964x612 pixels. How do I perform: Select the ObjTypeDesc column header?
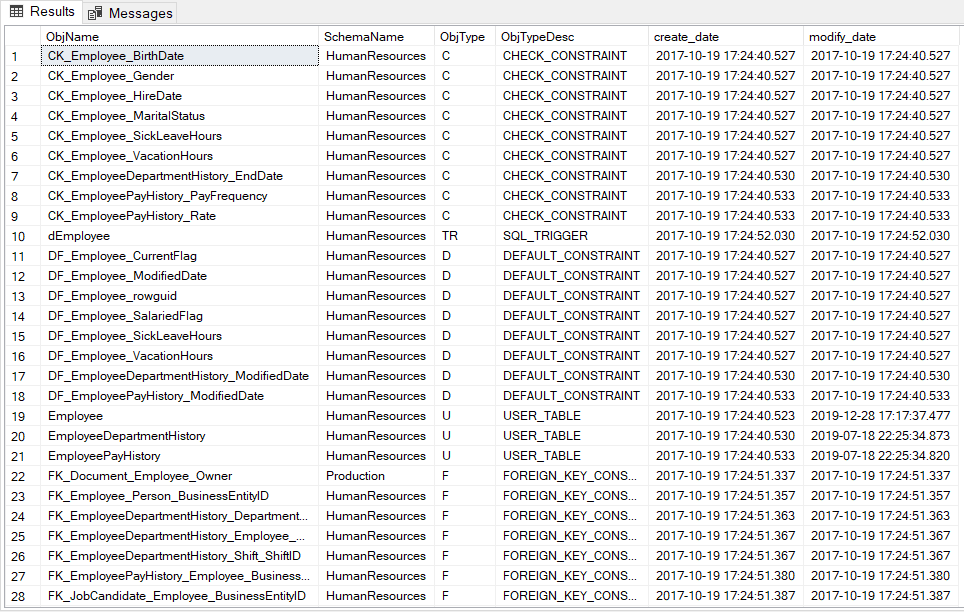[572, 37]
